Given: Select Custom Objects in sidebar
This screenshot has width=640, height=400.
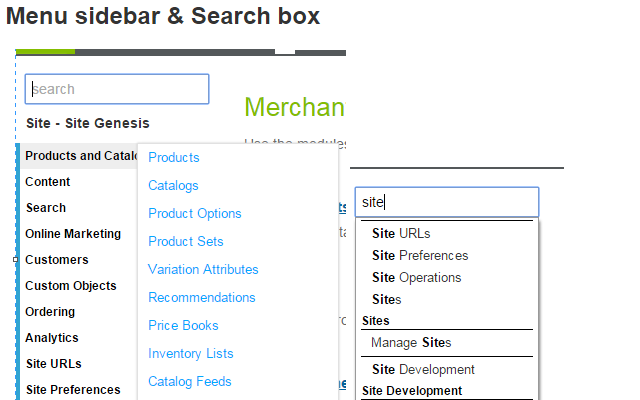Looking at the screenshot, I should coord(71,286).
